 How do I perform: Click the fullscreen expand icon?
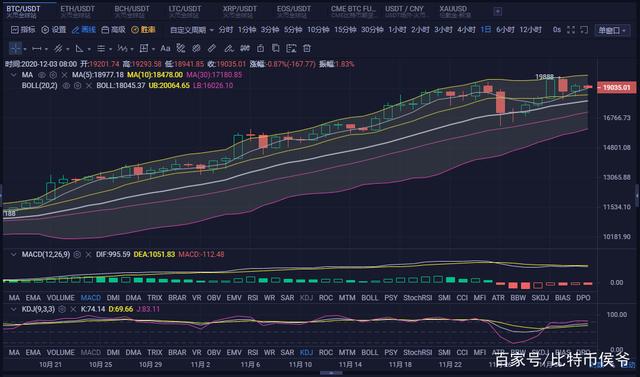pos(571,30)
